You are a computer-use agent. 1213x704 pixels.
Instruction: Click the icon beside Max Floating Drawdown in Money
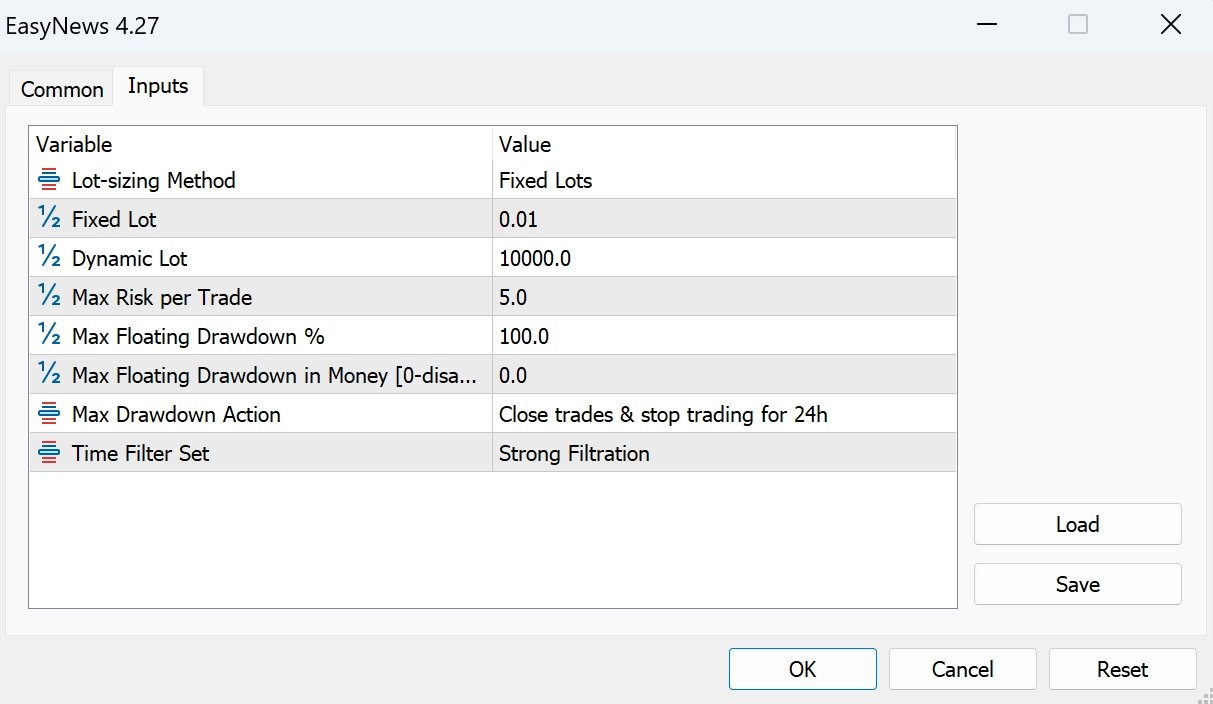click(48, 375)
